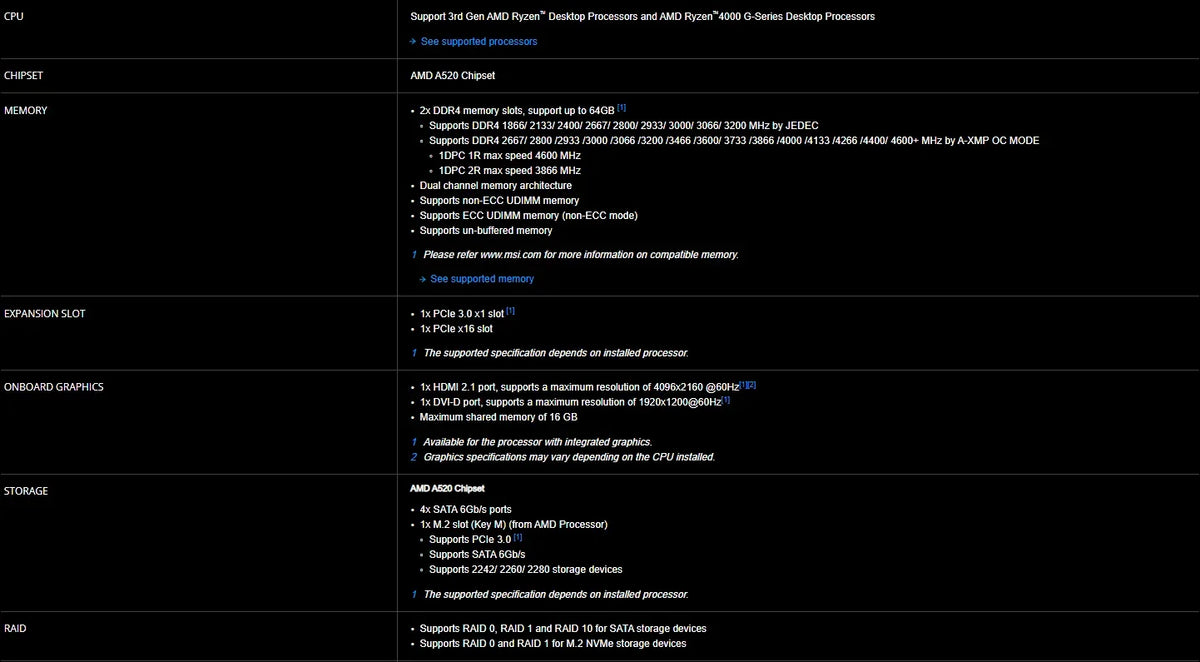
Task: Select the CHIPSET row label
Action: [x=24, y=75]
